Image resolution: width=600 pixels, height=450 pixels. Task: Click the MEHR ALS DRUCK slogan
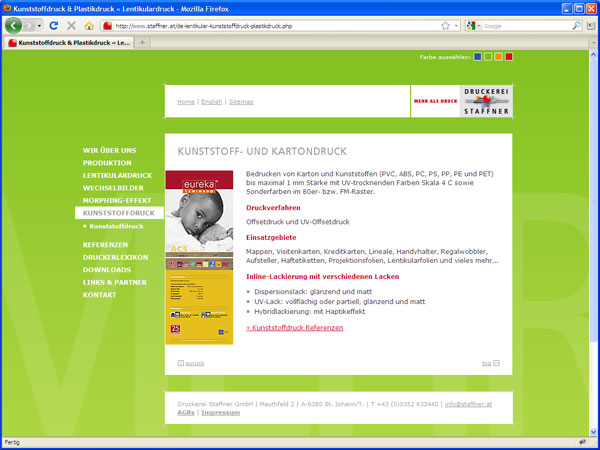[435, 101]
